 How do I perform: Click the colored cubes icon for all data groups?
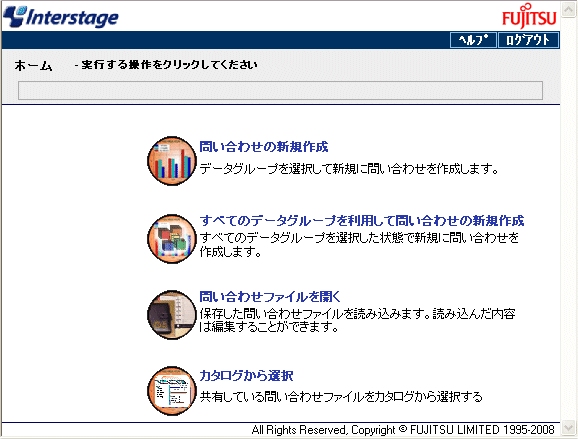[172, 239]
